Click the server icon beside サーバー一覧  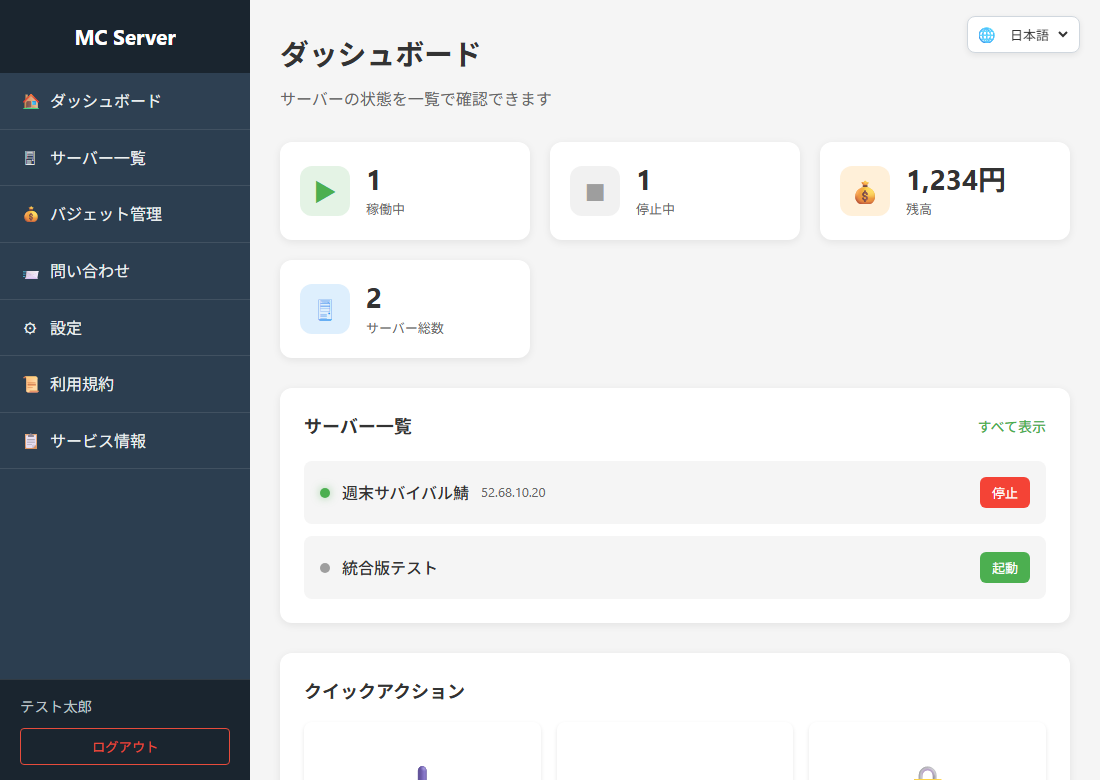[x=30, y=158]
